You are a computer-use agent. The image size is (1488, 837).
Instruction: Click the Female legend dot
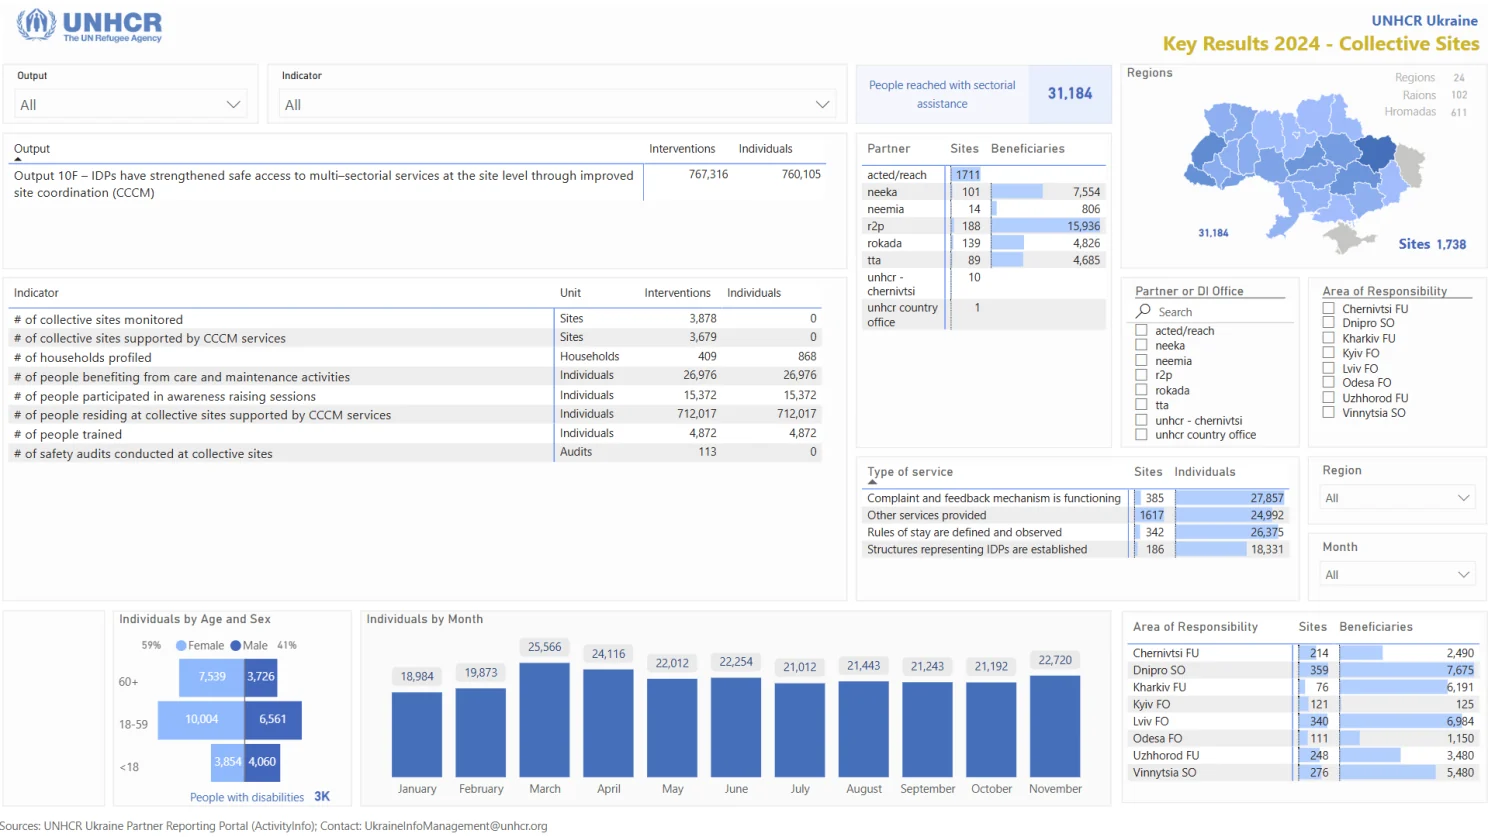[181, 646]
